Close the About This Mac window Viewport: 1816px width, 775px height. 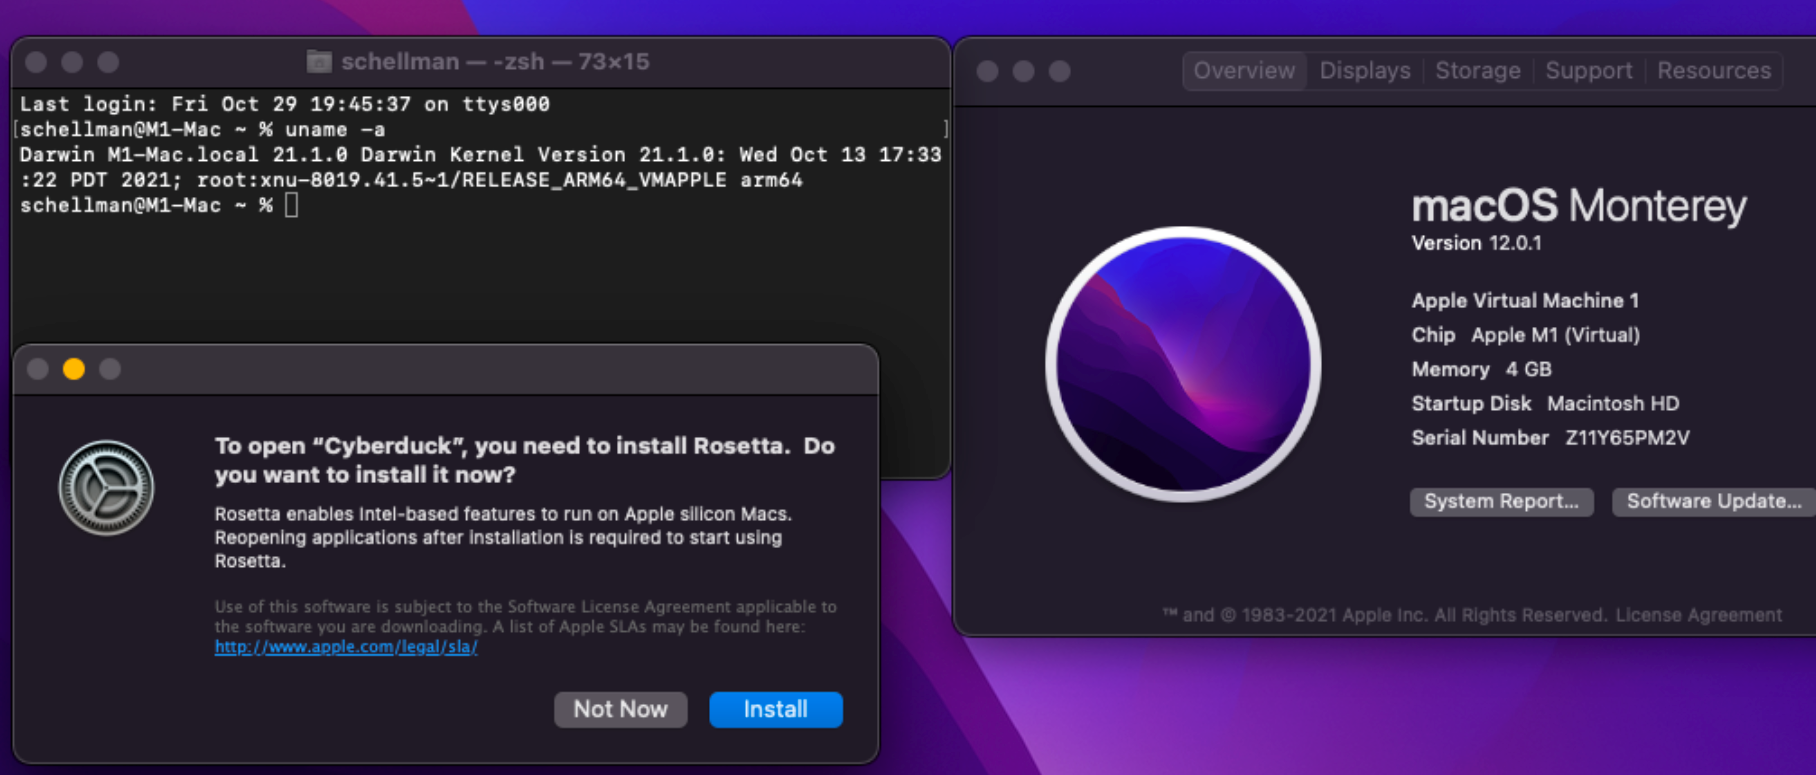[987, 71]
